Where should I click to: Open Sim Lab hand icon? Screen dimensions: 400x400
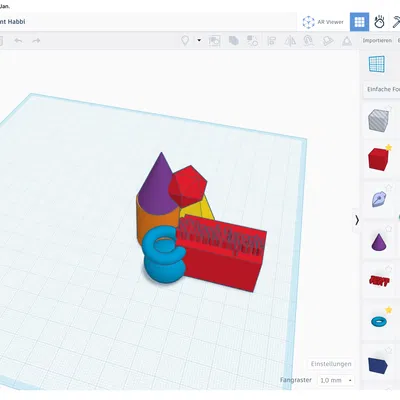(379, 22)
